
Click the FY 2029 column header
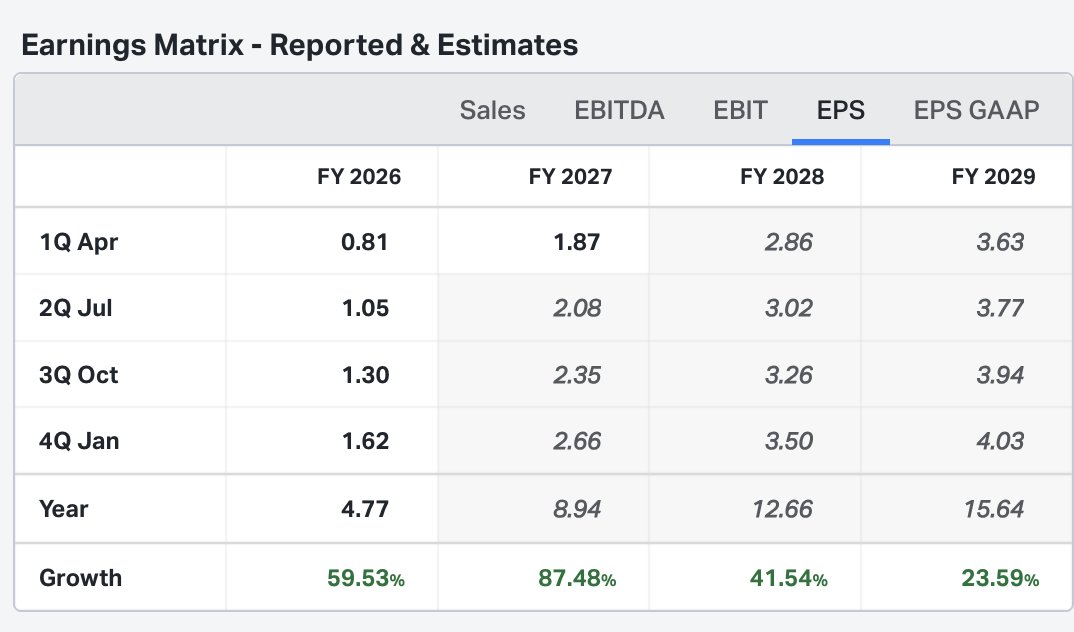[x=994, y=177]
